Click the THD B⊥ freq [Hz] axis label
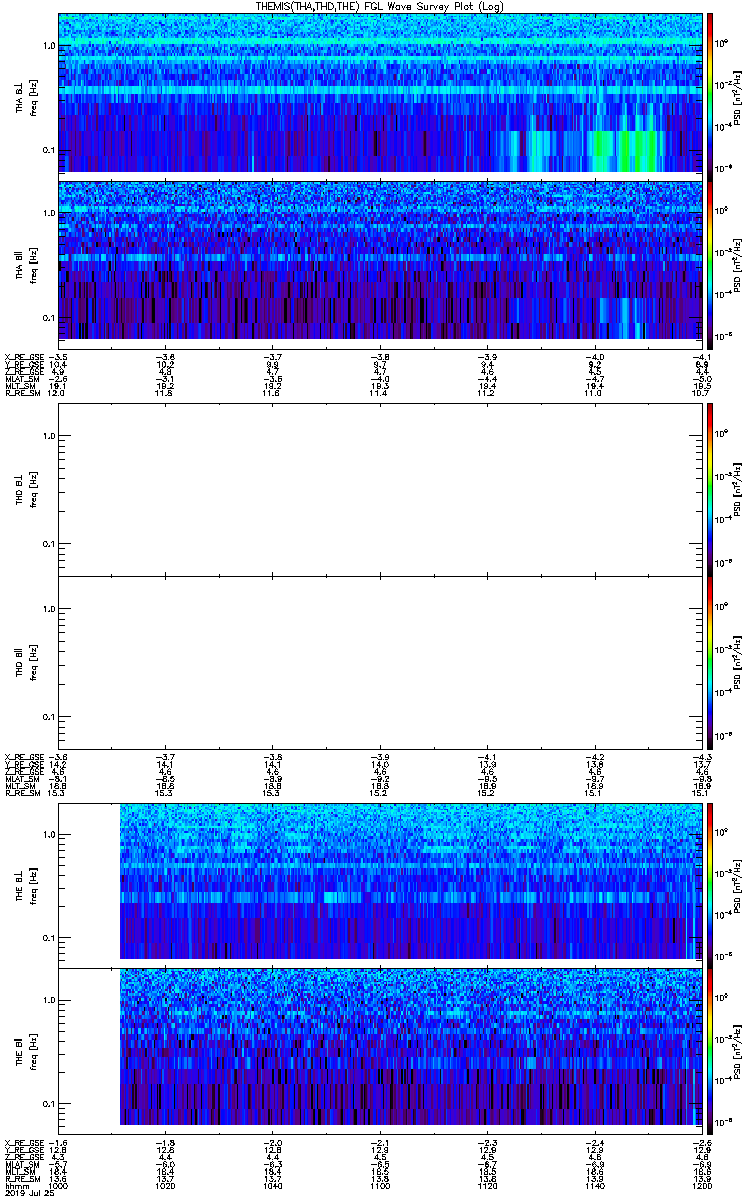The image size is (750, 1200). click(x=32, y=489)
